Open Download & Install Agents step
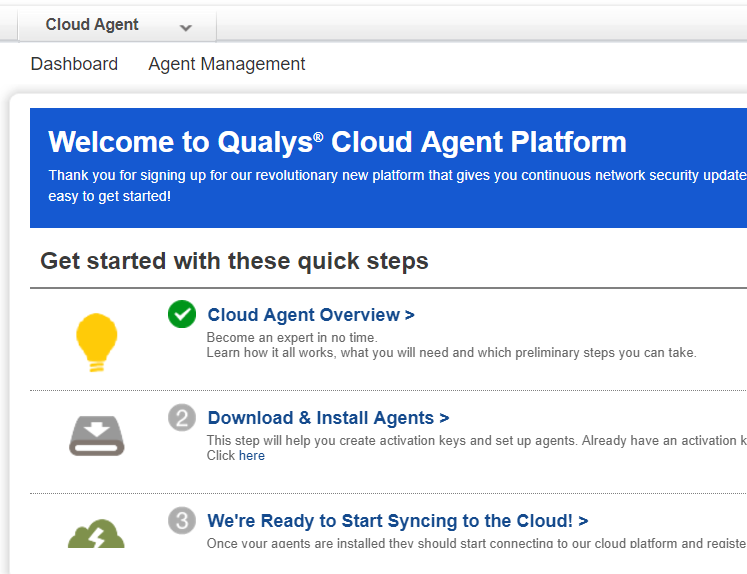747x574 pixels. coord(328,418)
